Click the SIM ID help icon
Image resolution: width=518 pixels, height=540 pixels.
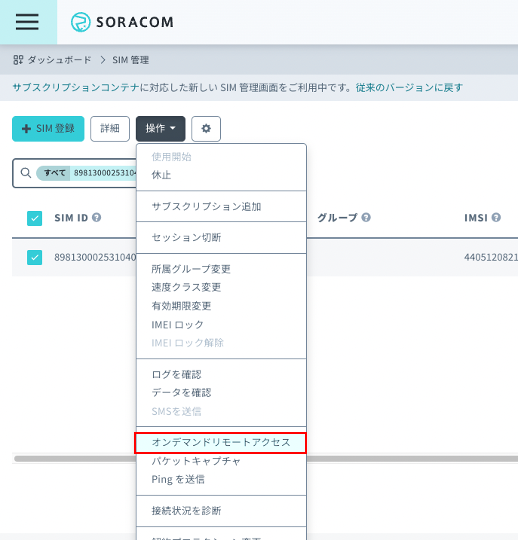click(x=97, y=217)
